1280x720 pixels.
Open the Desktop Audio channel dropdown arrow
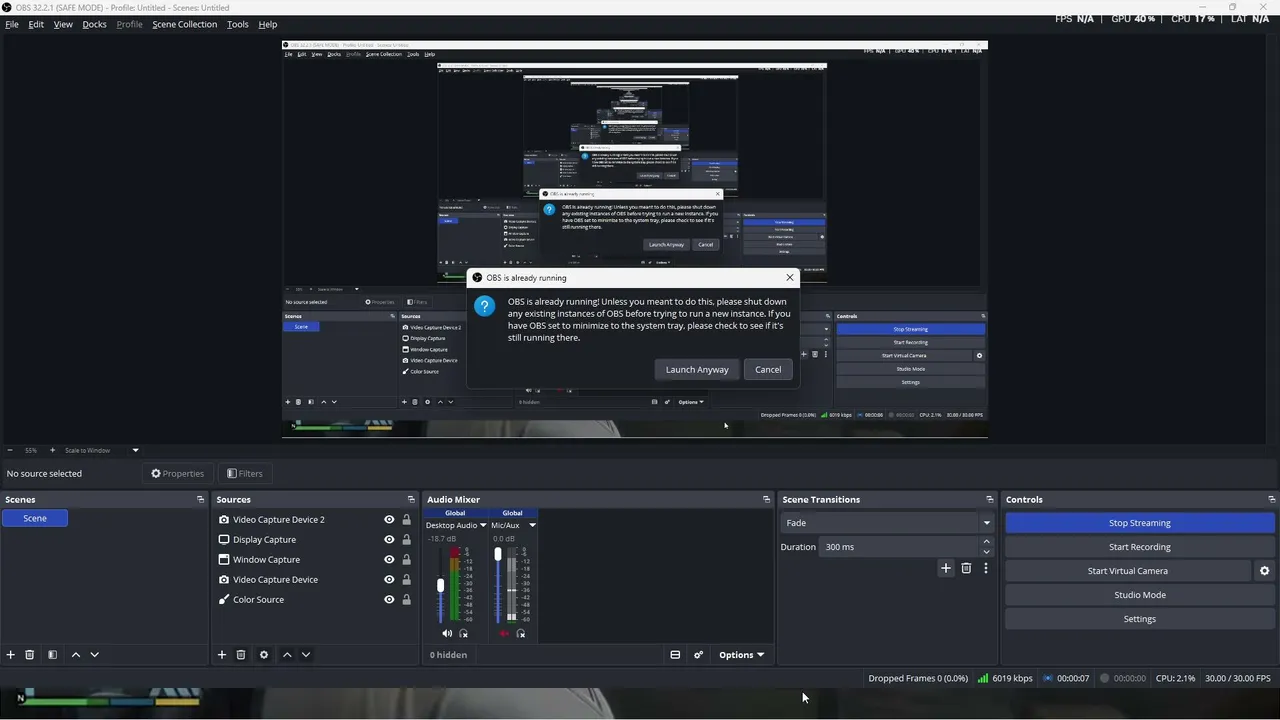coord(483,525)
